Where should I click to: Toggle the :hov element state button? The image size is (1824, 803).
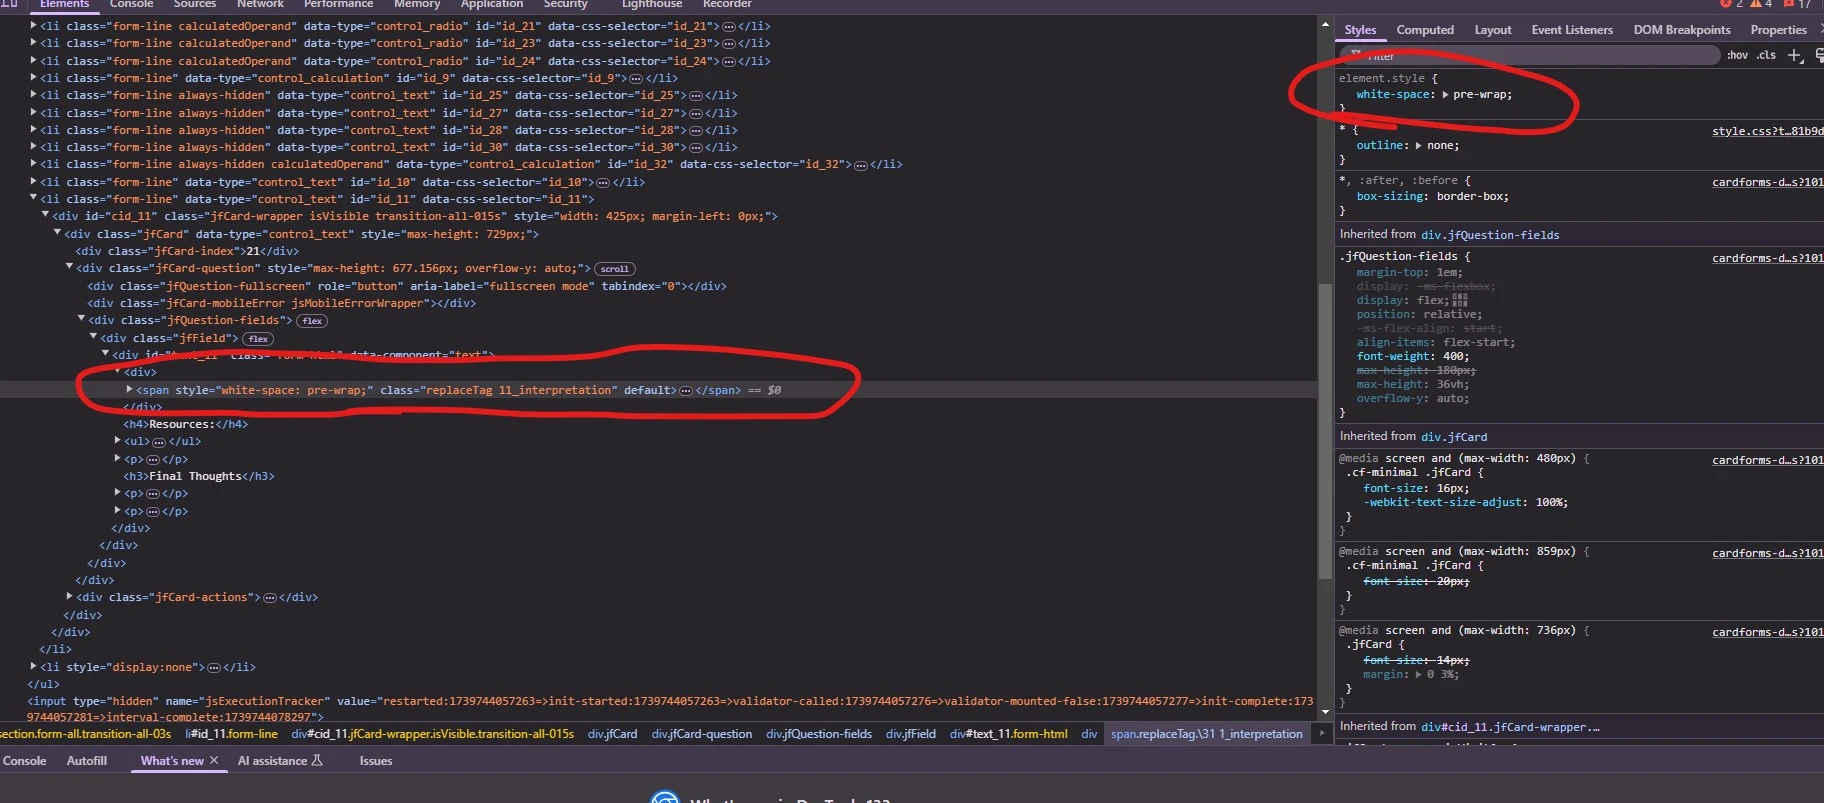1737,55
